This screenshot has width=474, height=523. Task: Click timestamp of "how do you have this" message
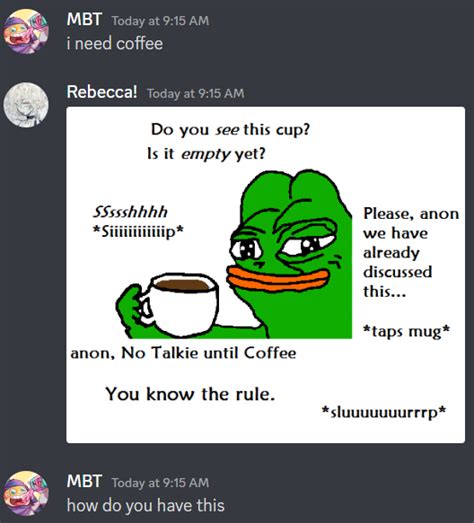[x=160, y=483]
